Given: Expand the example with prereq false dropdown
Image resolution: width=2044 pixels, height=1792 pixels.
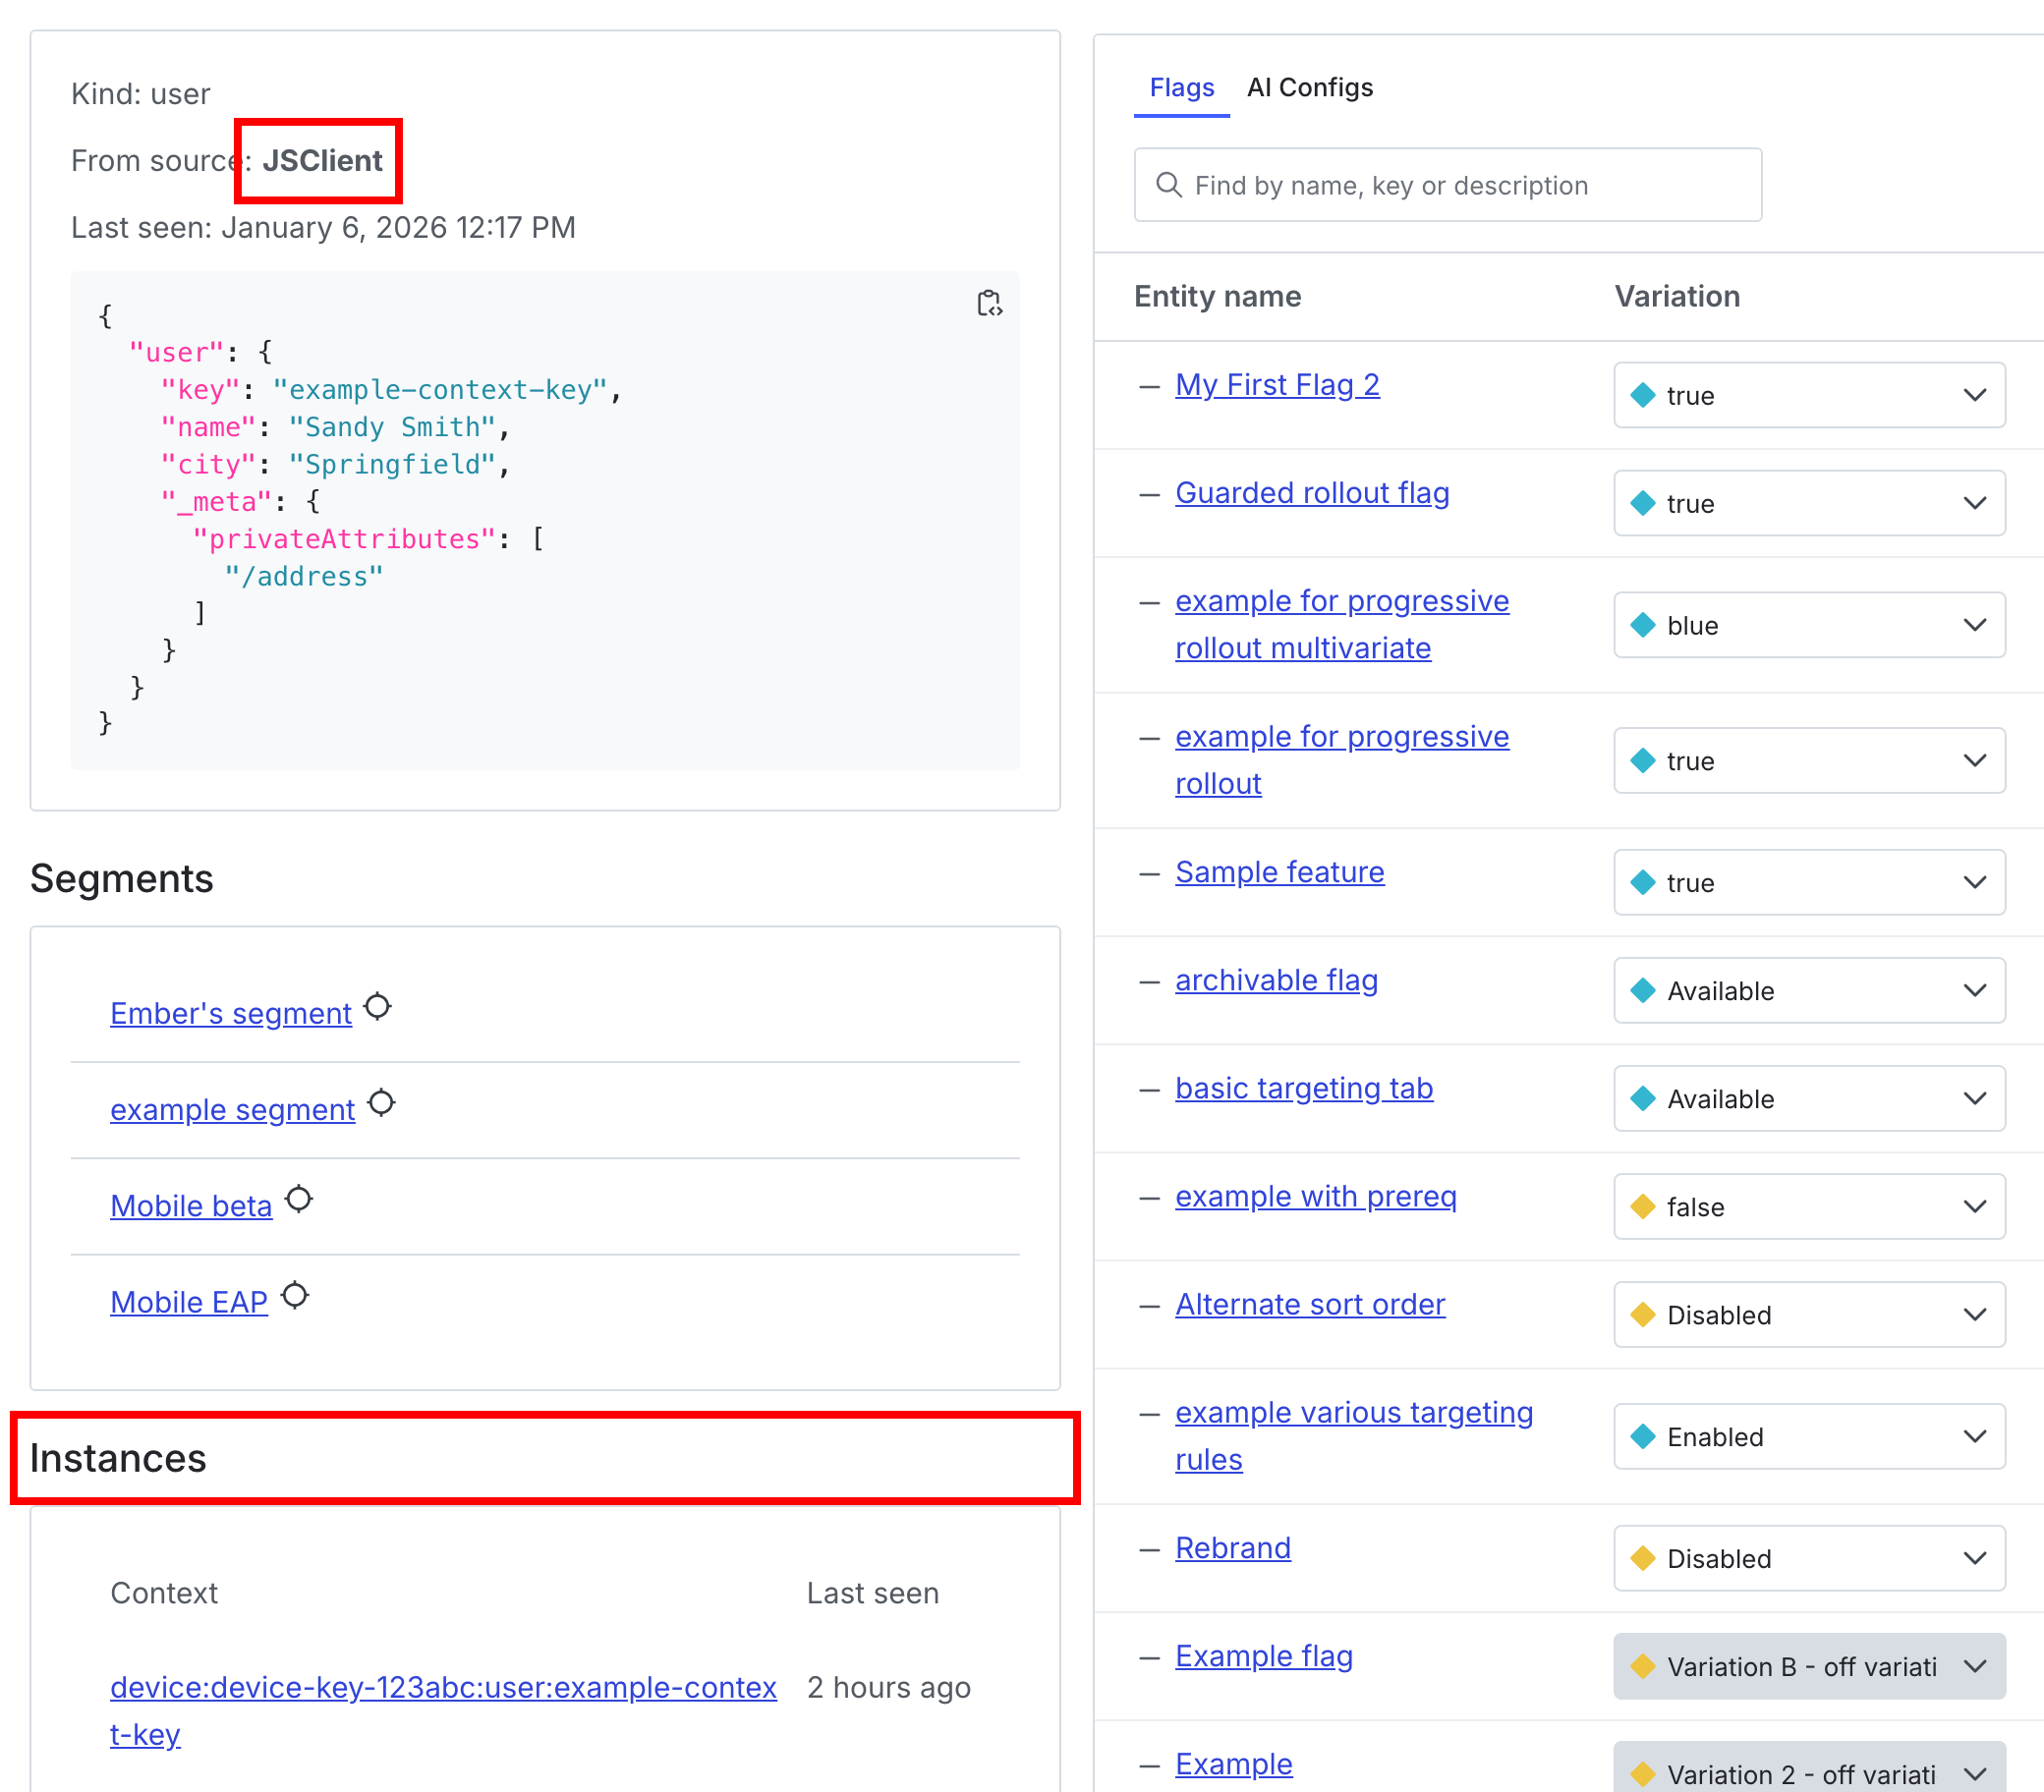Looking at the screenshot, I should click(x=1973, y=1206).
